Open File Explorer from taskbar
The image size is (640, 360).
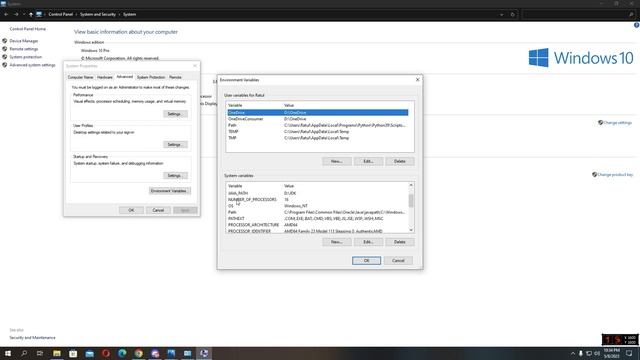point(57,353)
